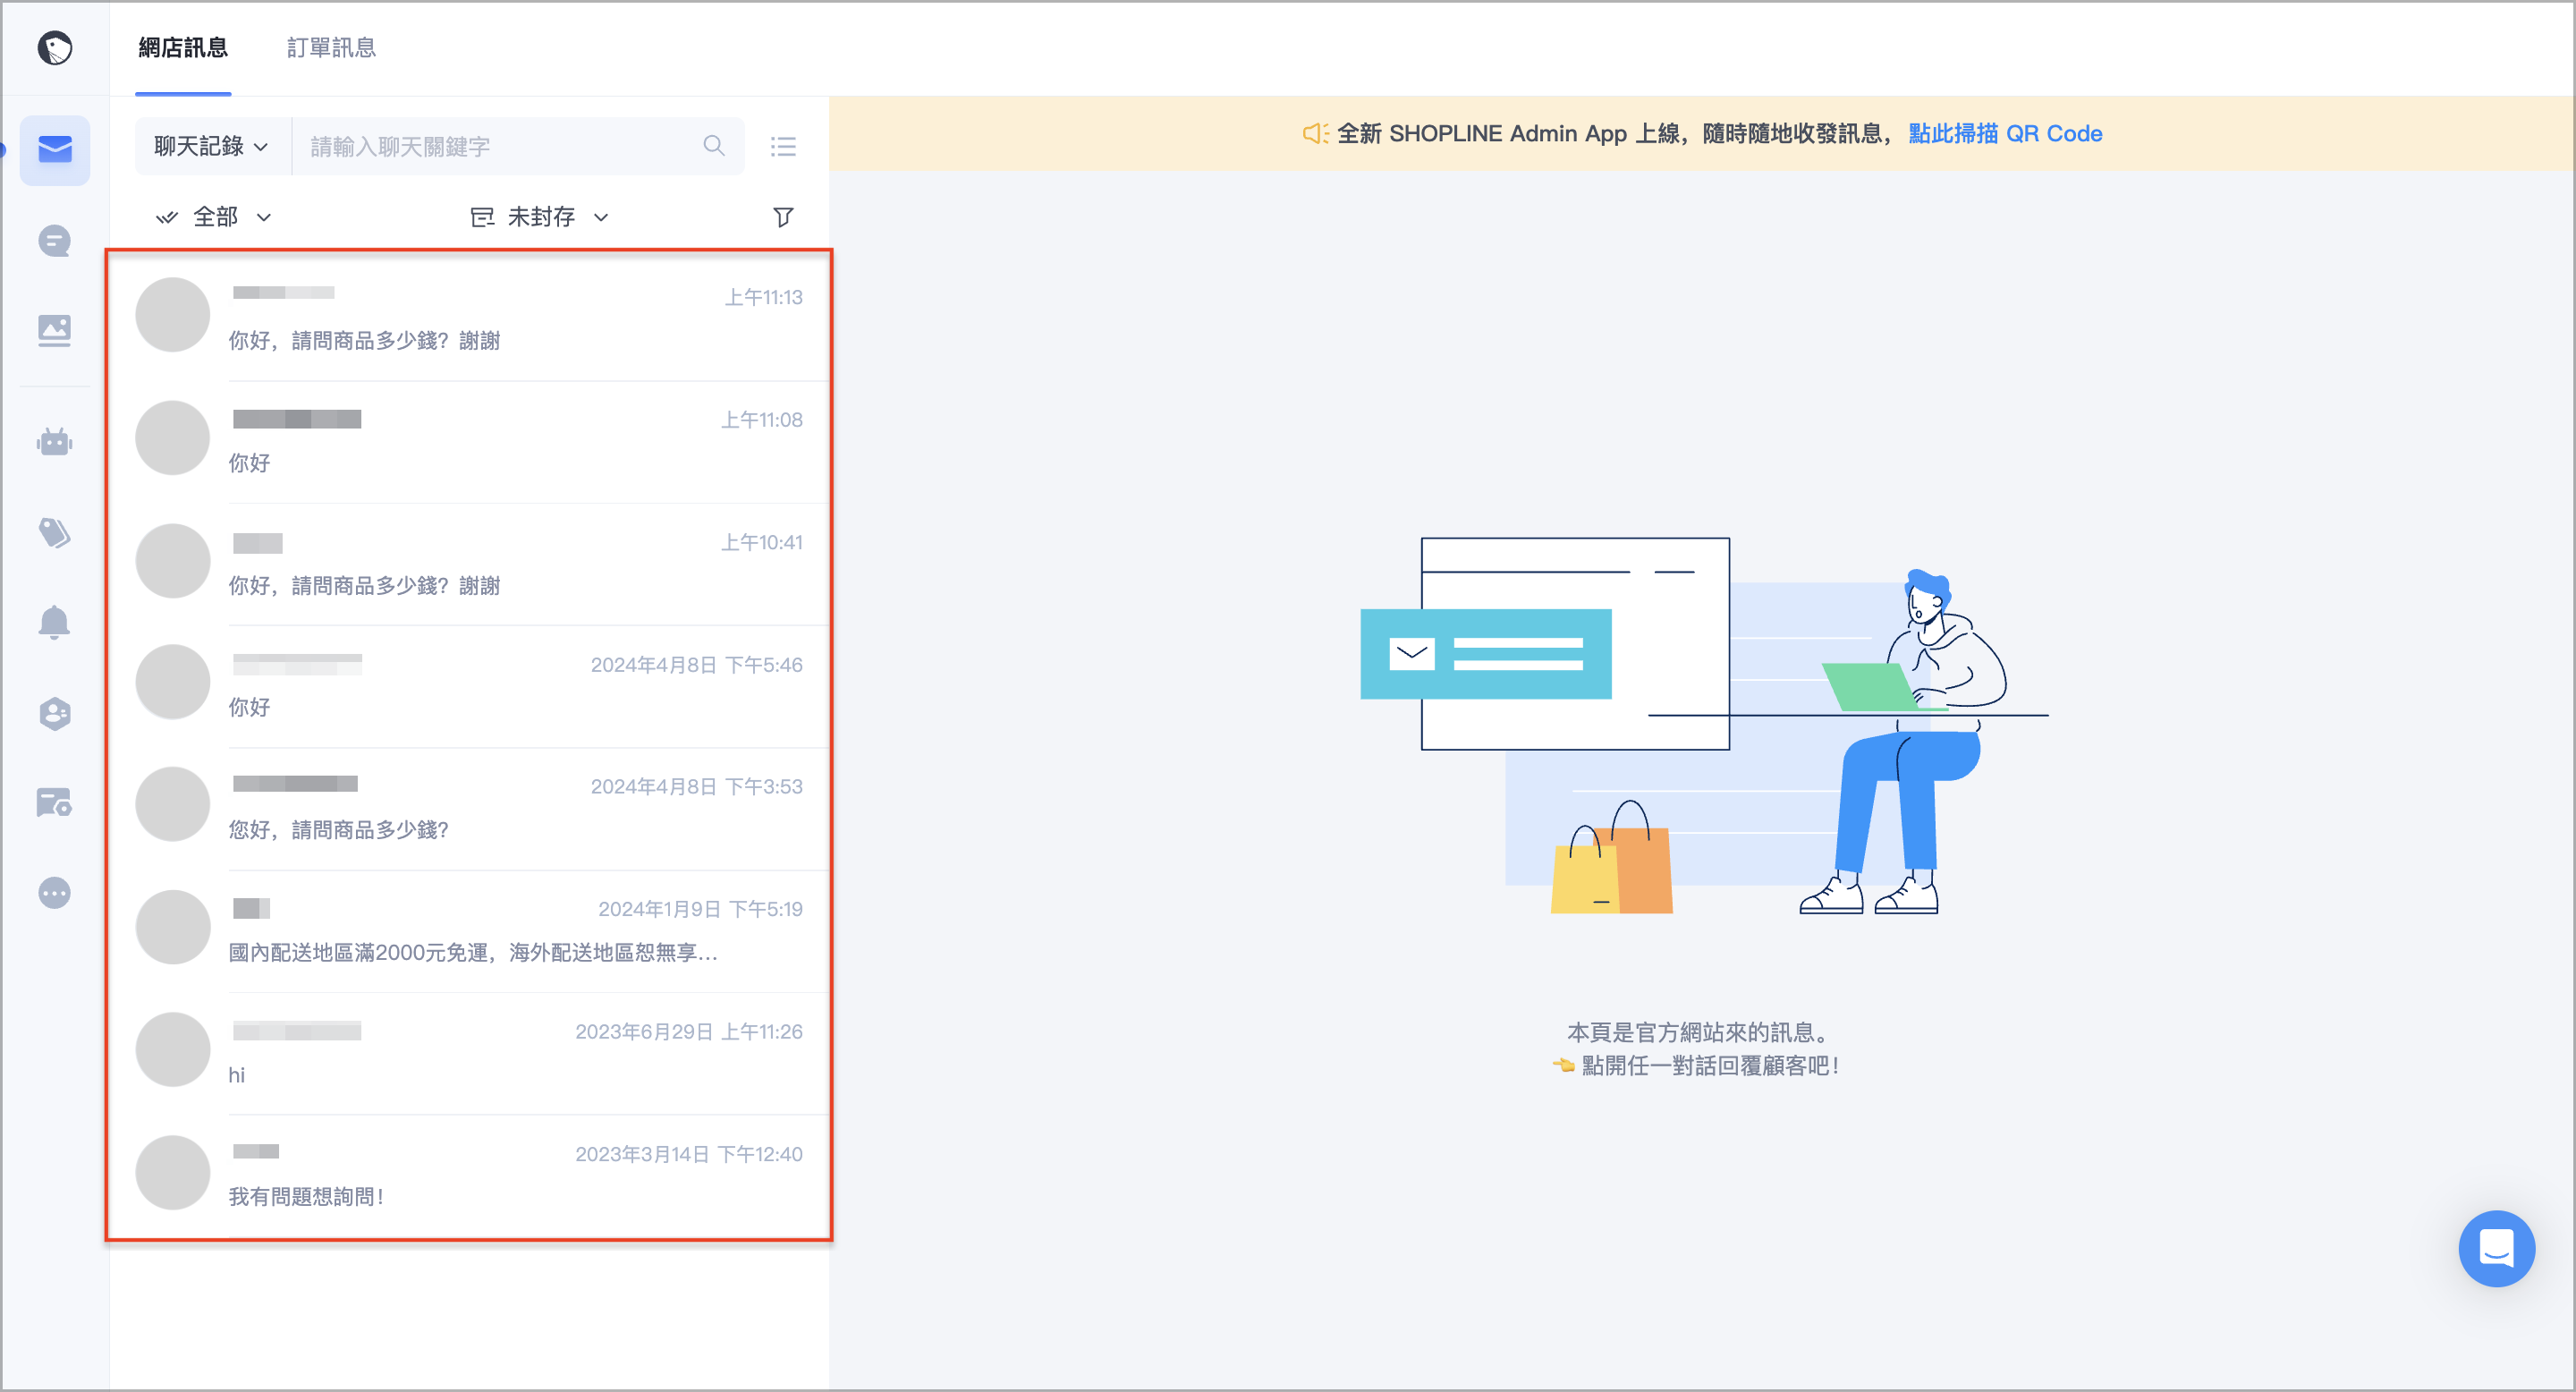Click the search magnifier icon
Screen dimensions: 2576x1392
pyautogui.click(x=713, y=146)
